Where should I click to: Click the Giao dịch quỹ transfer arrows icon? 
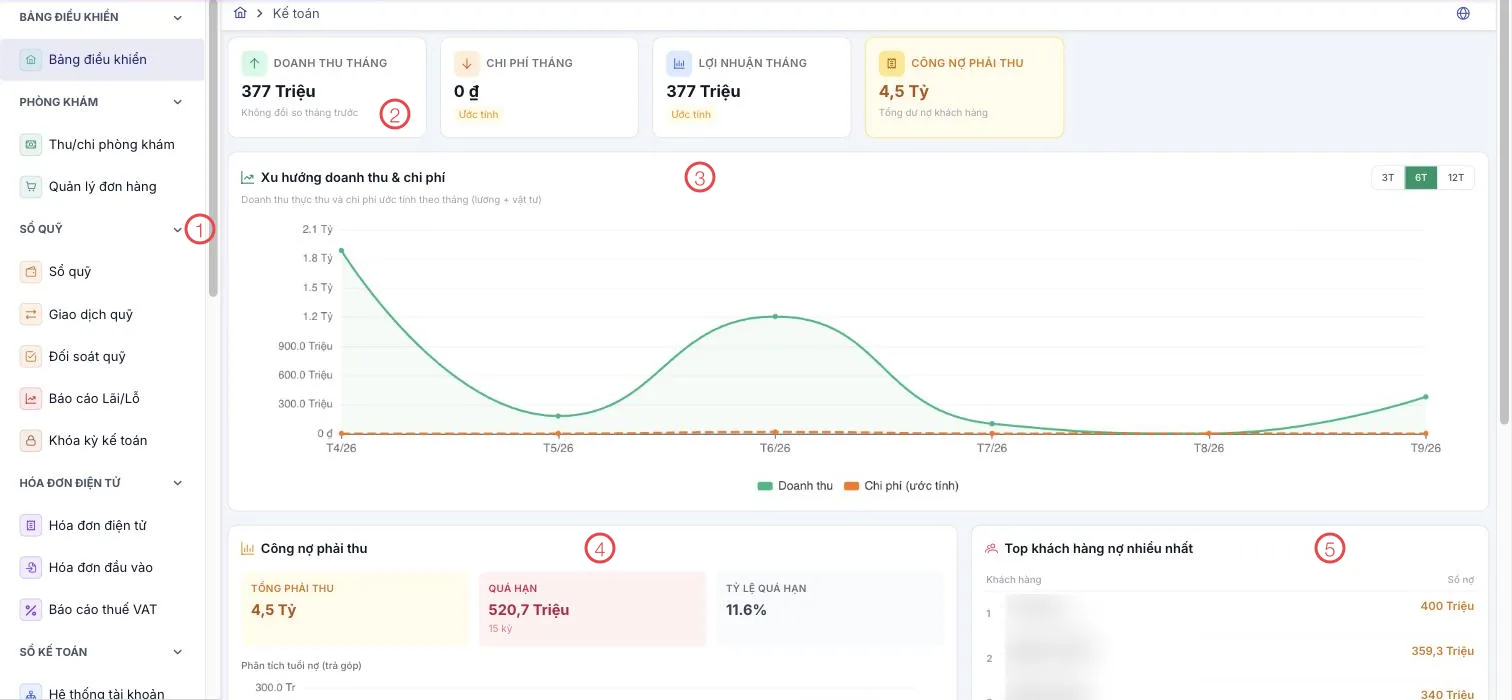coord(31,315)
